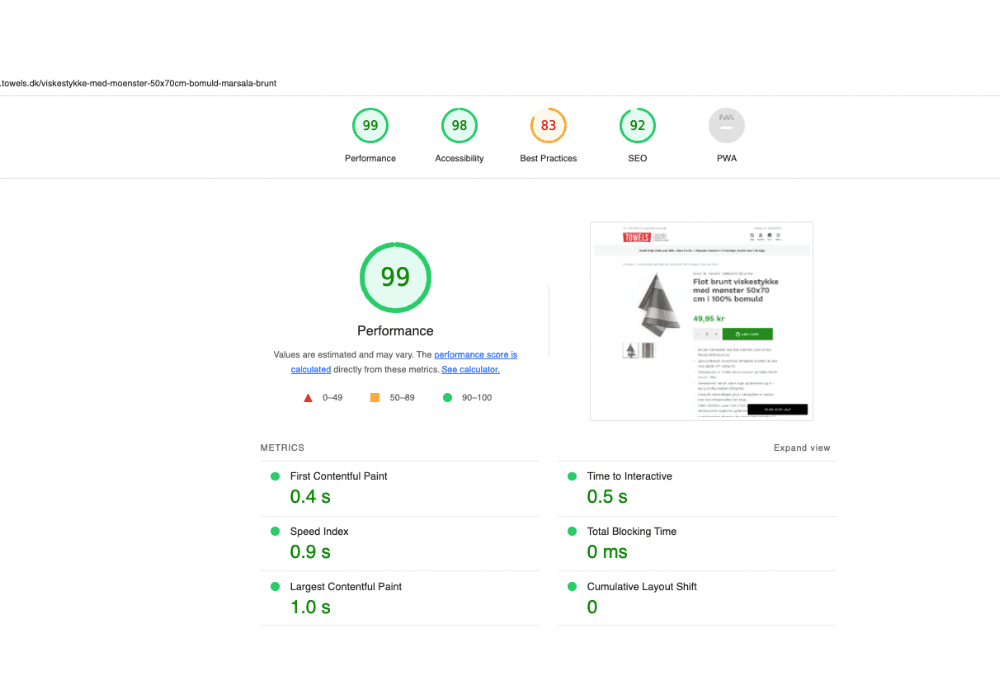The width and height of the screenshot is (1000, 700).
Task: Expand the metrics with Expand view
Action: point(802,447)
